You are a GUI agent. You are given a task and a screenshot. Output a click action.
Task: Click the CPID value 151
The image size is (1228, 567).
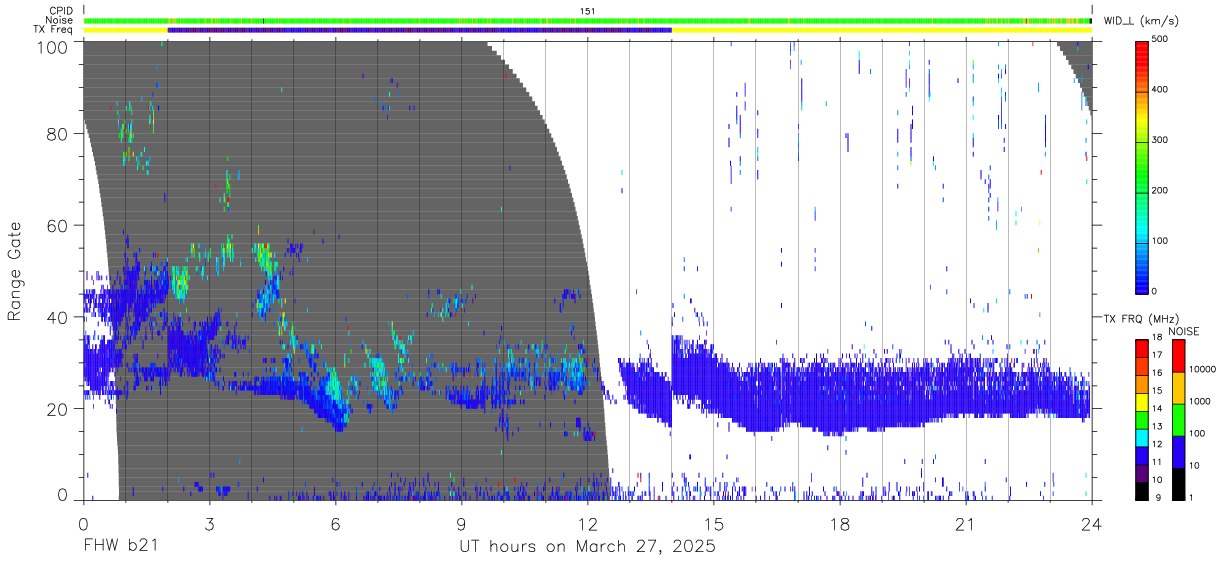[588, 11]
